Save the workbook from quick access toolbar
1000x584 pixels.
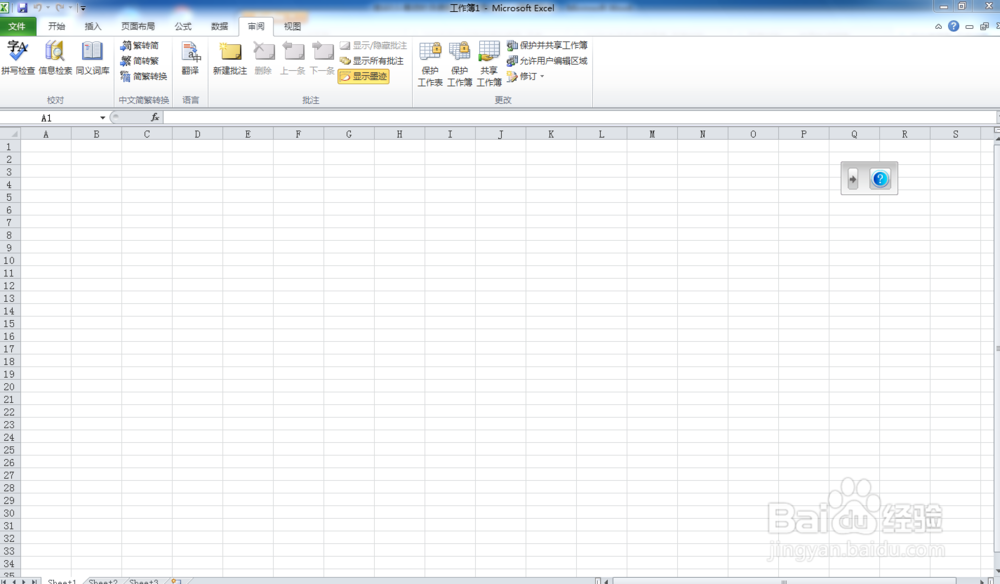(x=22, y=8)
